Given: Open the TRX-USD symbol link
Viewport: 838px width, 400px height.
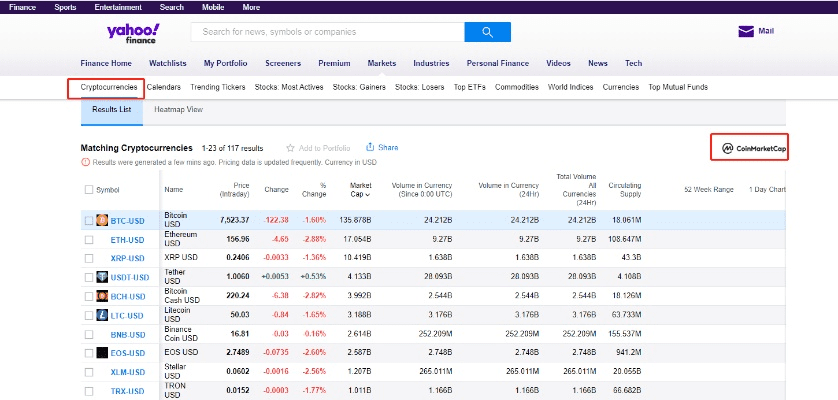Looking at the screenshot, I should pos(128,391).
